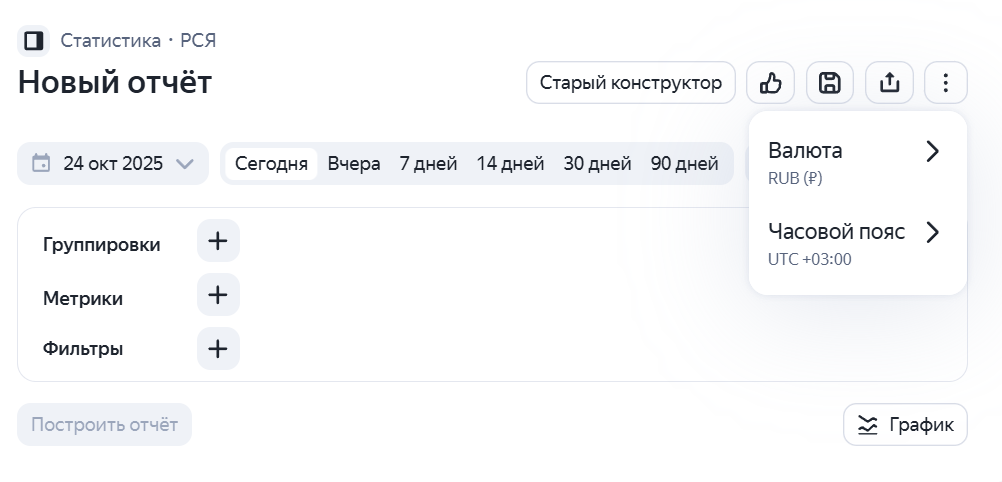1002x482 pixels.
Task: Click the Статистика breadcrumb link
Action: point(110,41)
